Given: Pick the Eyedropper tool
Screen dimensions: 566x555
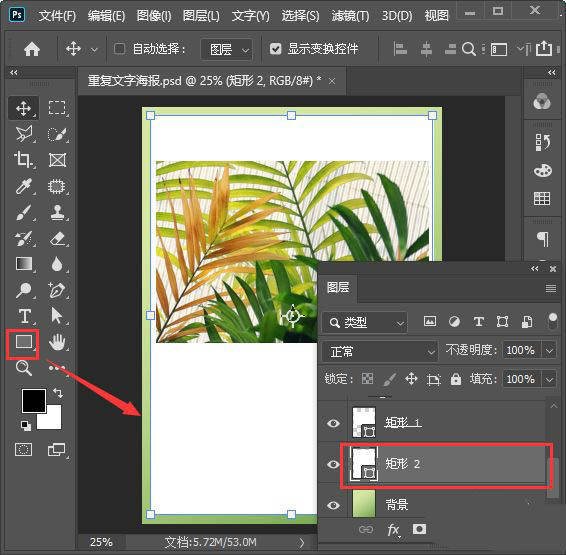Looking at the screenshot, I should 23,186.
